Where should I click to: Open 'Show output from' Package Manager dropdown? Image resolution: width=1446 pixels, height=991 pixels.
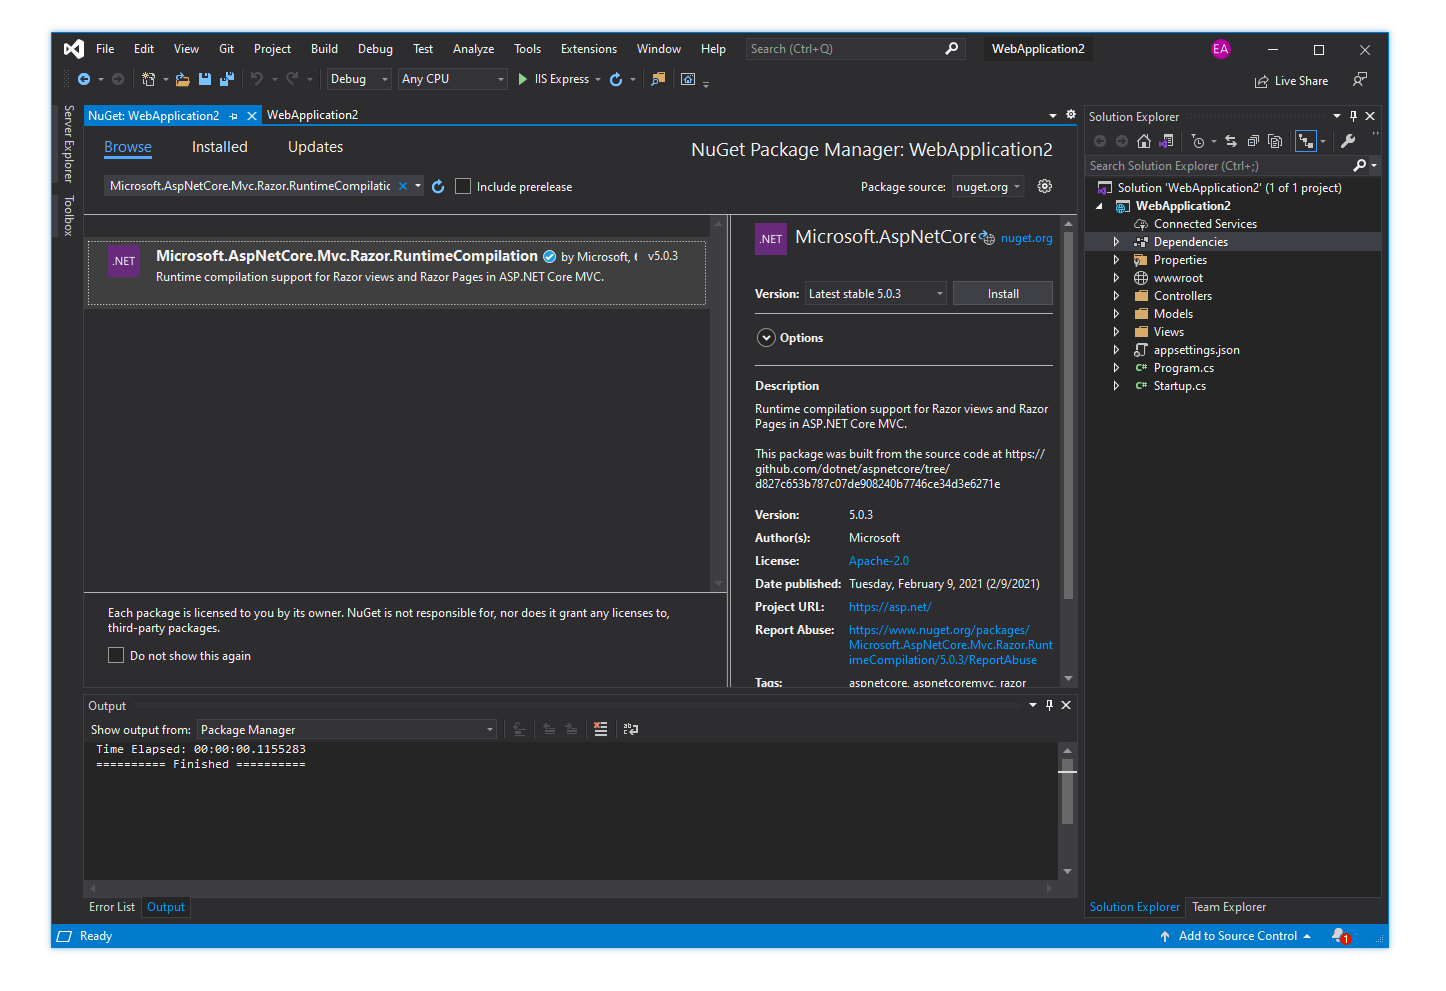(346, 729)
